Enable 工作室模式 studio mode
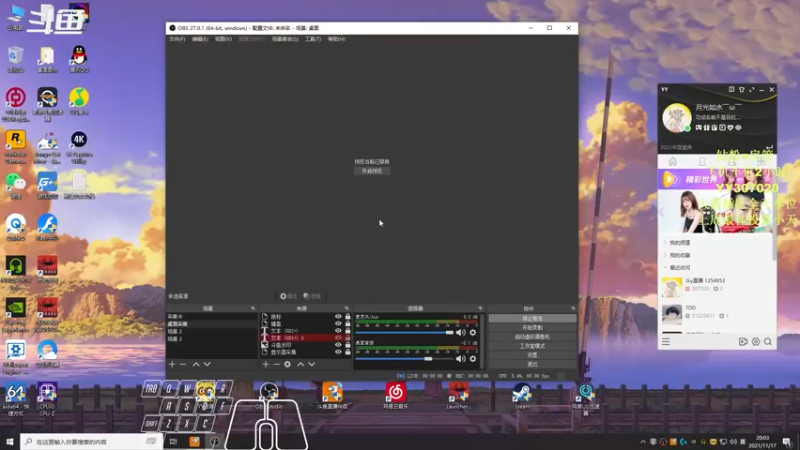 [532, 346]
